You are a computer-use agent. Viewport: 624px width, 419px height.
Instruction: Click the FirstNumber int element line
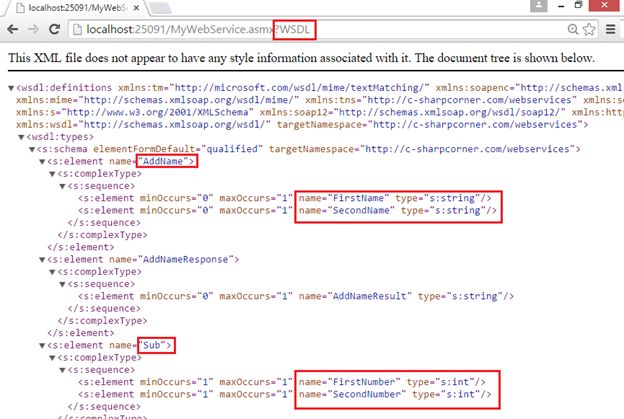pos(282,382)
